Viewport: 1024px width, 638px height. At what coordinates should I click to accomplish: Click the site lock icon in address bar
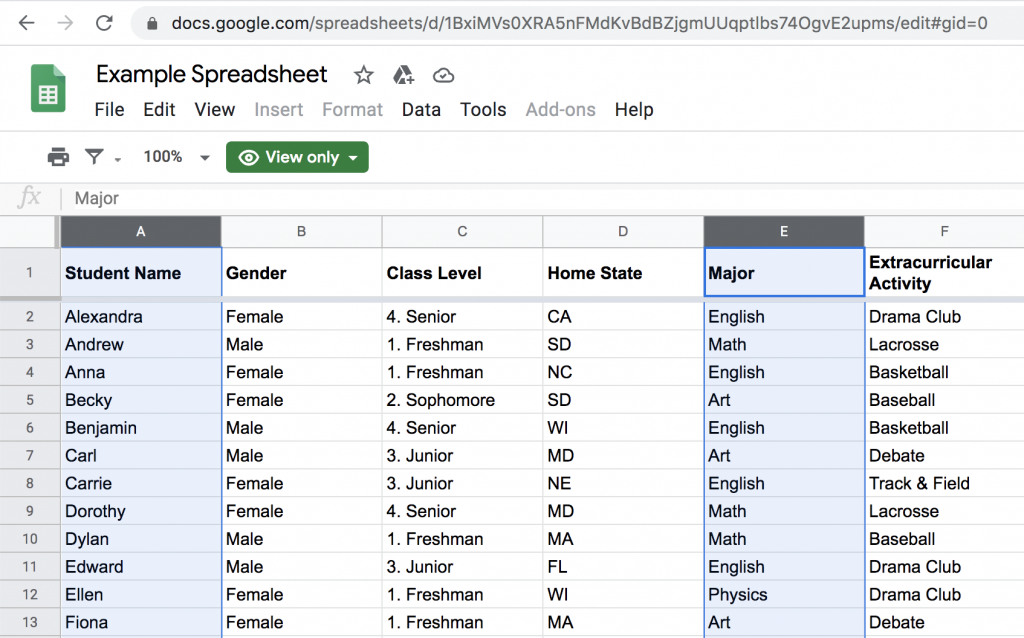[x=152, y=23]
